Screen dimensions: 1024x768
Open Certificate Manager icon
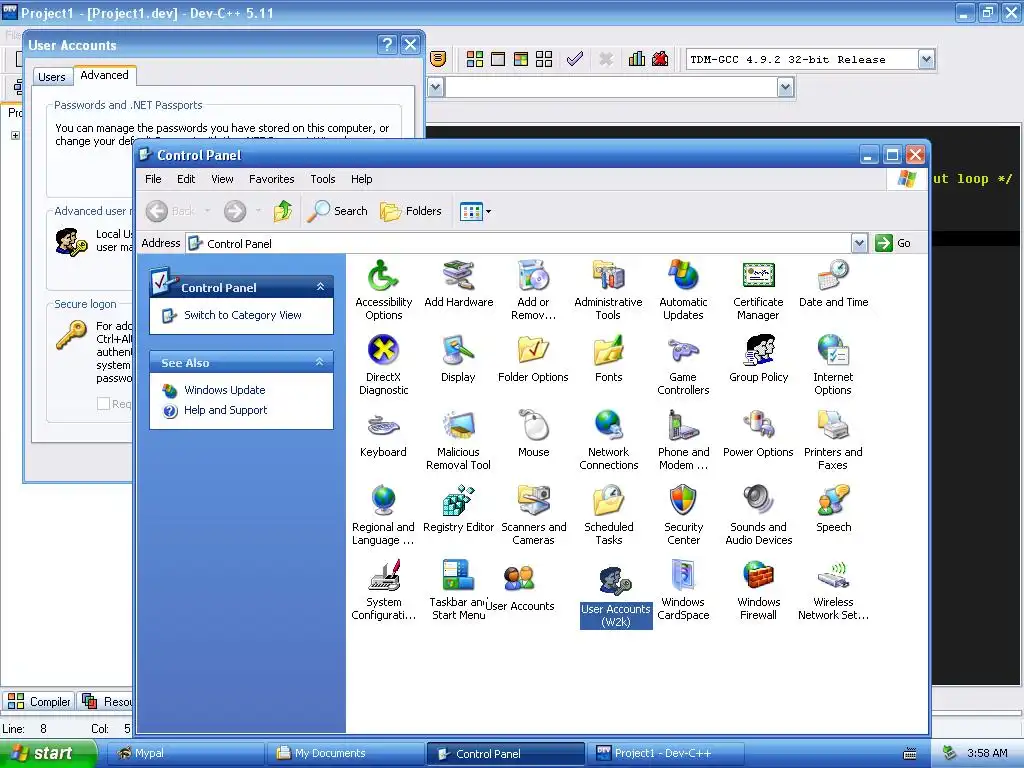coord(758,290)
